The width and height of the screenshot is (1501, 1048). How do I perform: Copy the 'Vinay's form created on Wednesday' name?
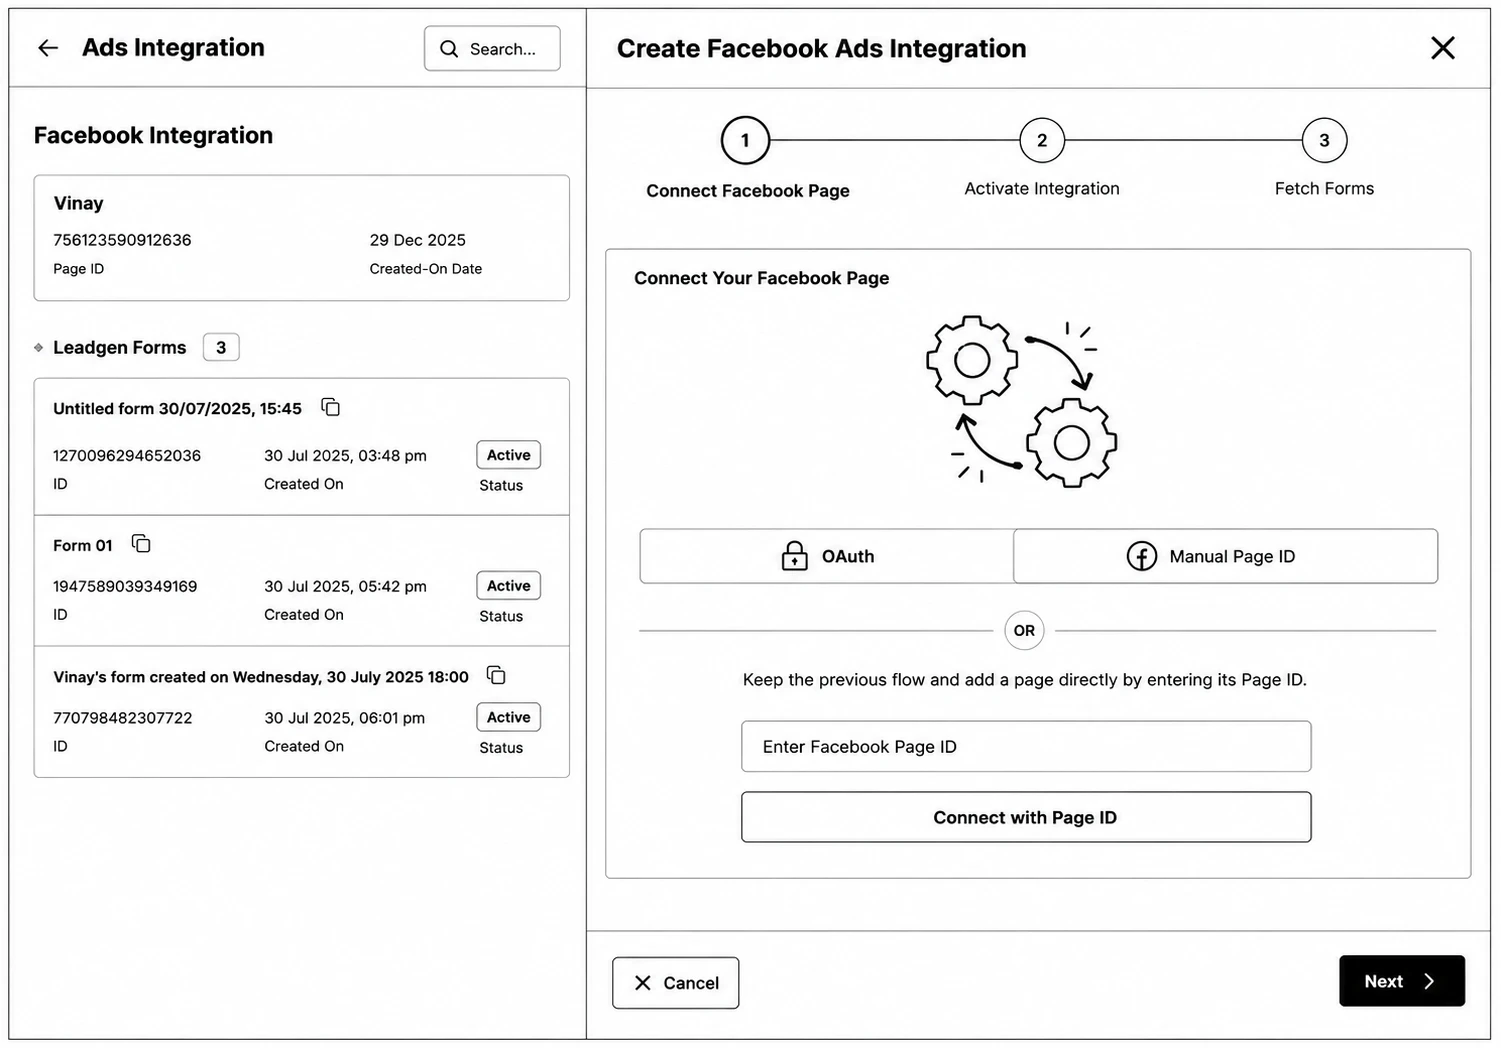496,675
